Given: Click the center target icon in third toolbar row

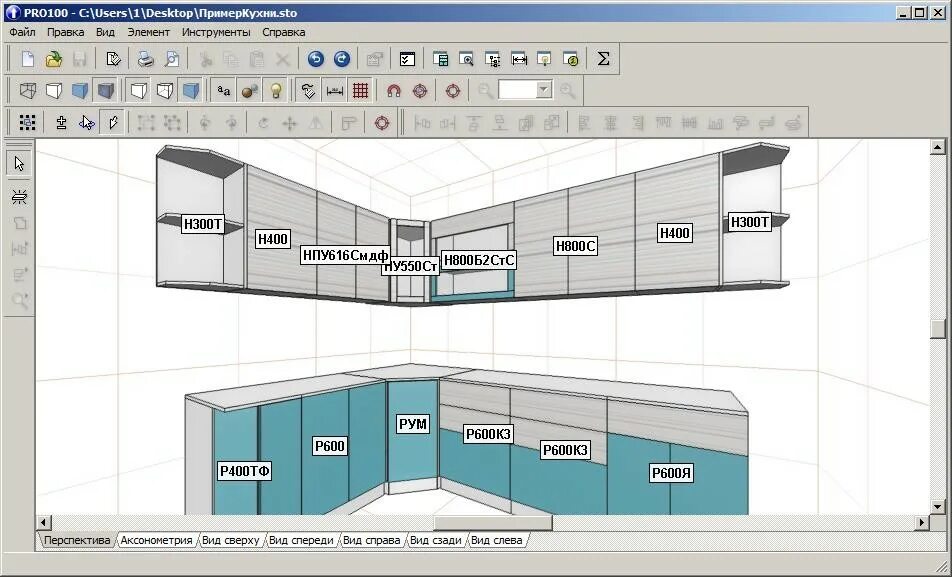Looking at the screenshot, I should 381,123.
